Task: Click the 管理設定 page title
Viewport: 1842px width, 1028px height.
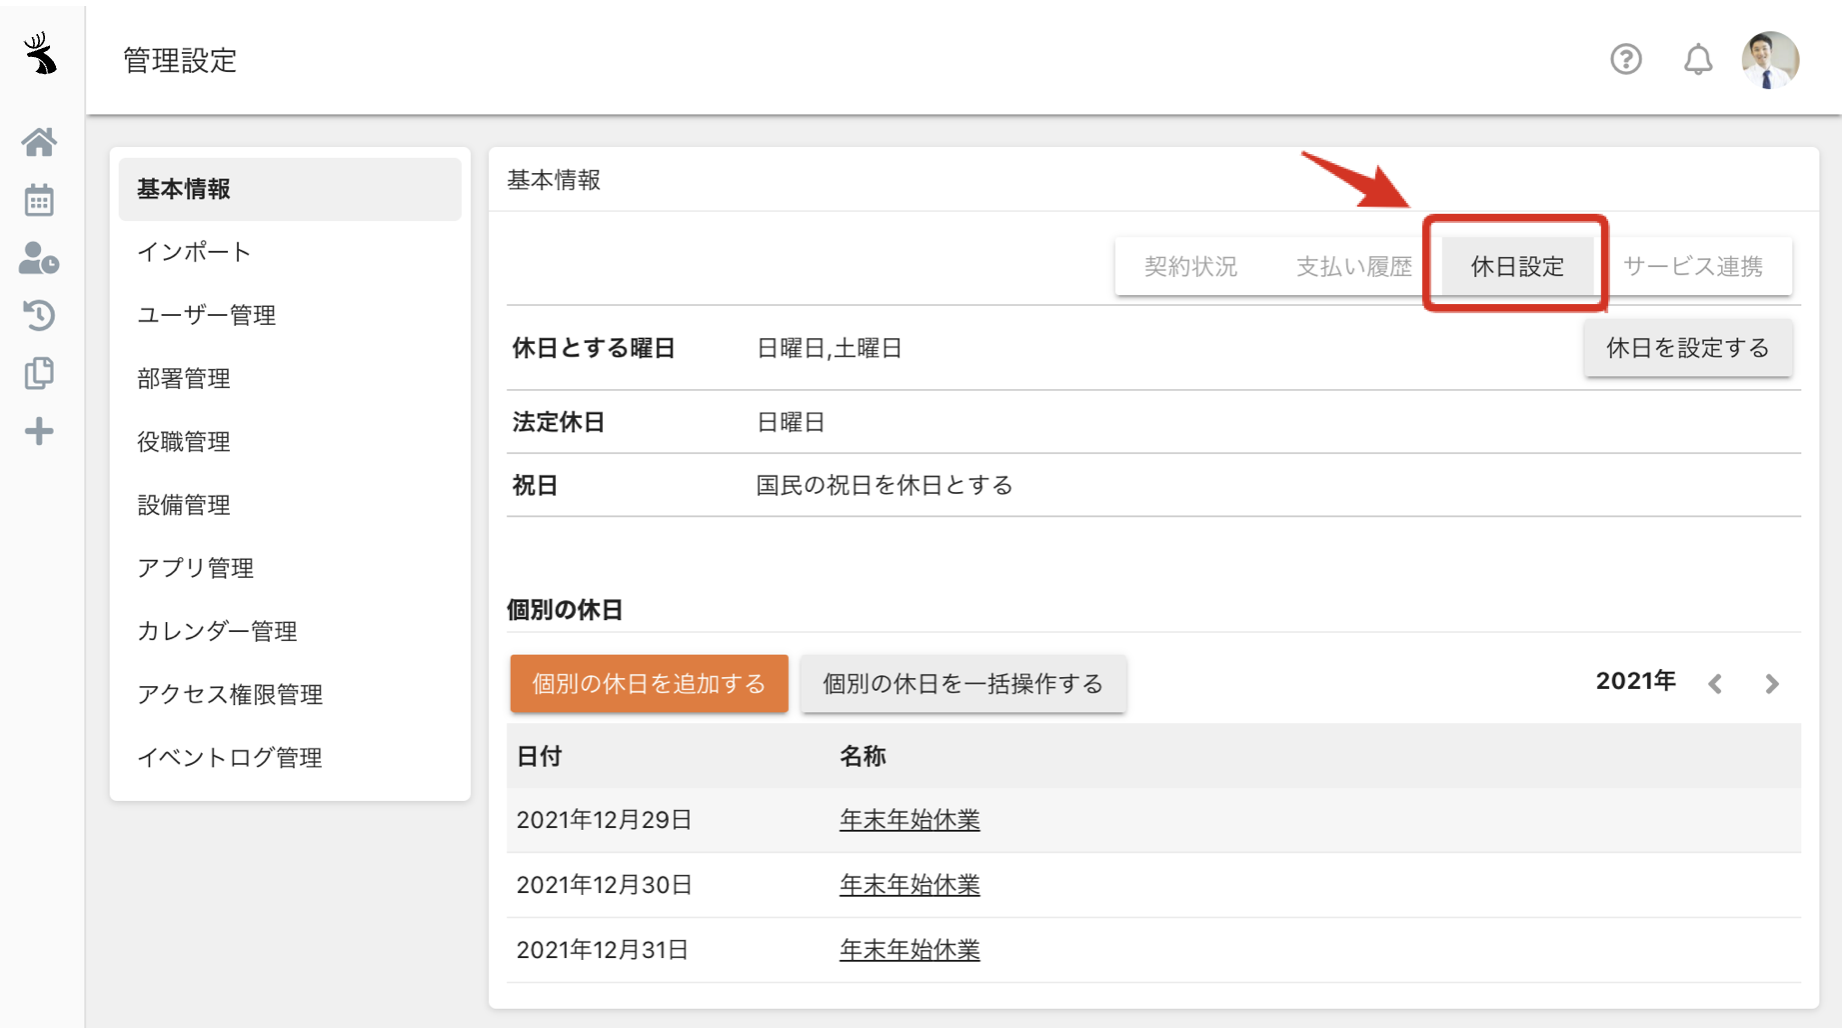Action: 180,60
